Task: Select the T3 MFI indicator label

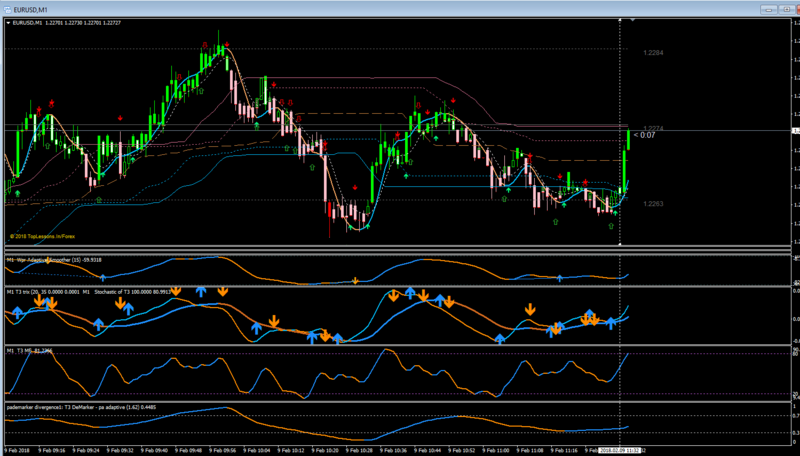Action: tap(29, 351)
